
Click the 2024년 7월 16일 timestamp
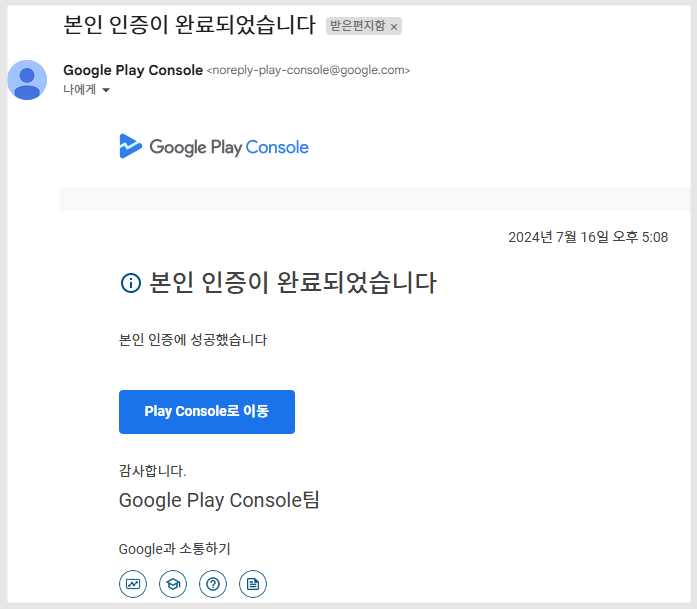(588, 237)
